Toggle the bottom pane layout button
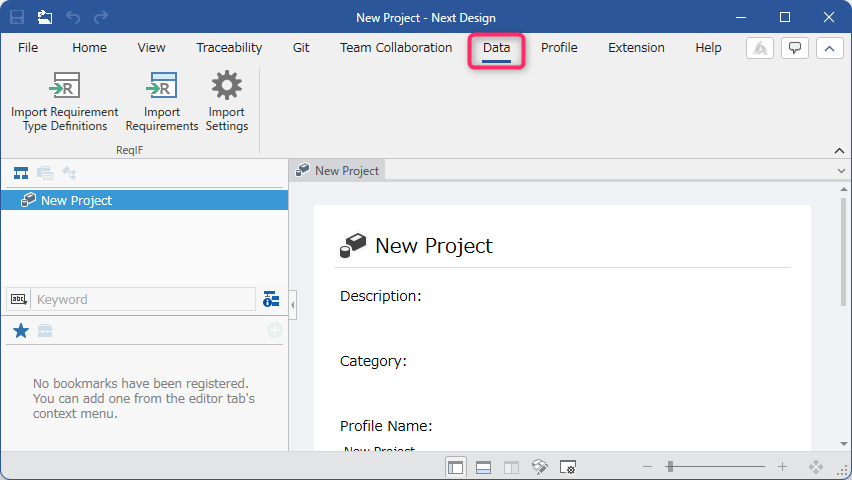 pyautogui.click(x=483, y=467)
